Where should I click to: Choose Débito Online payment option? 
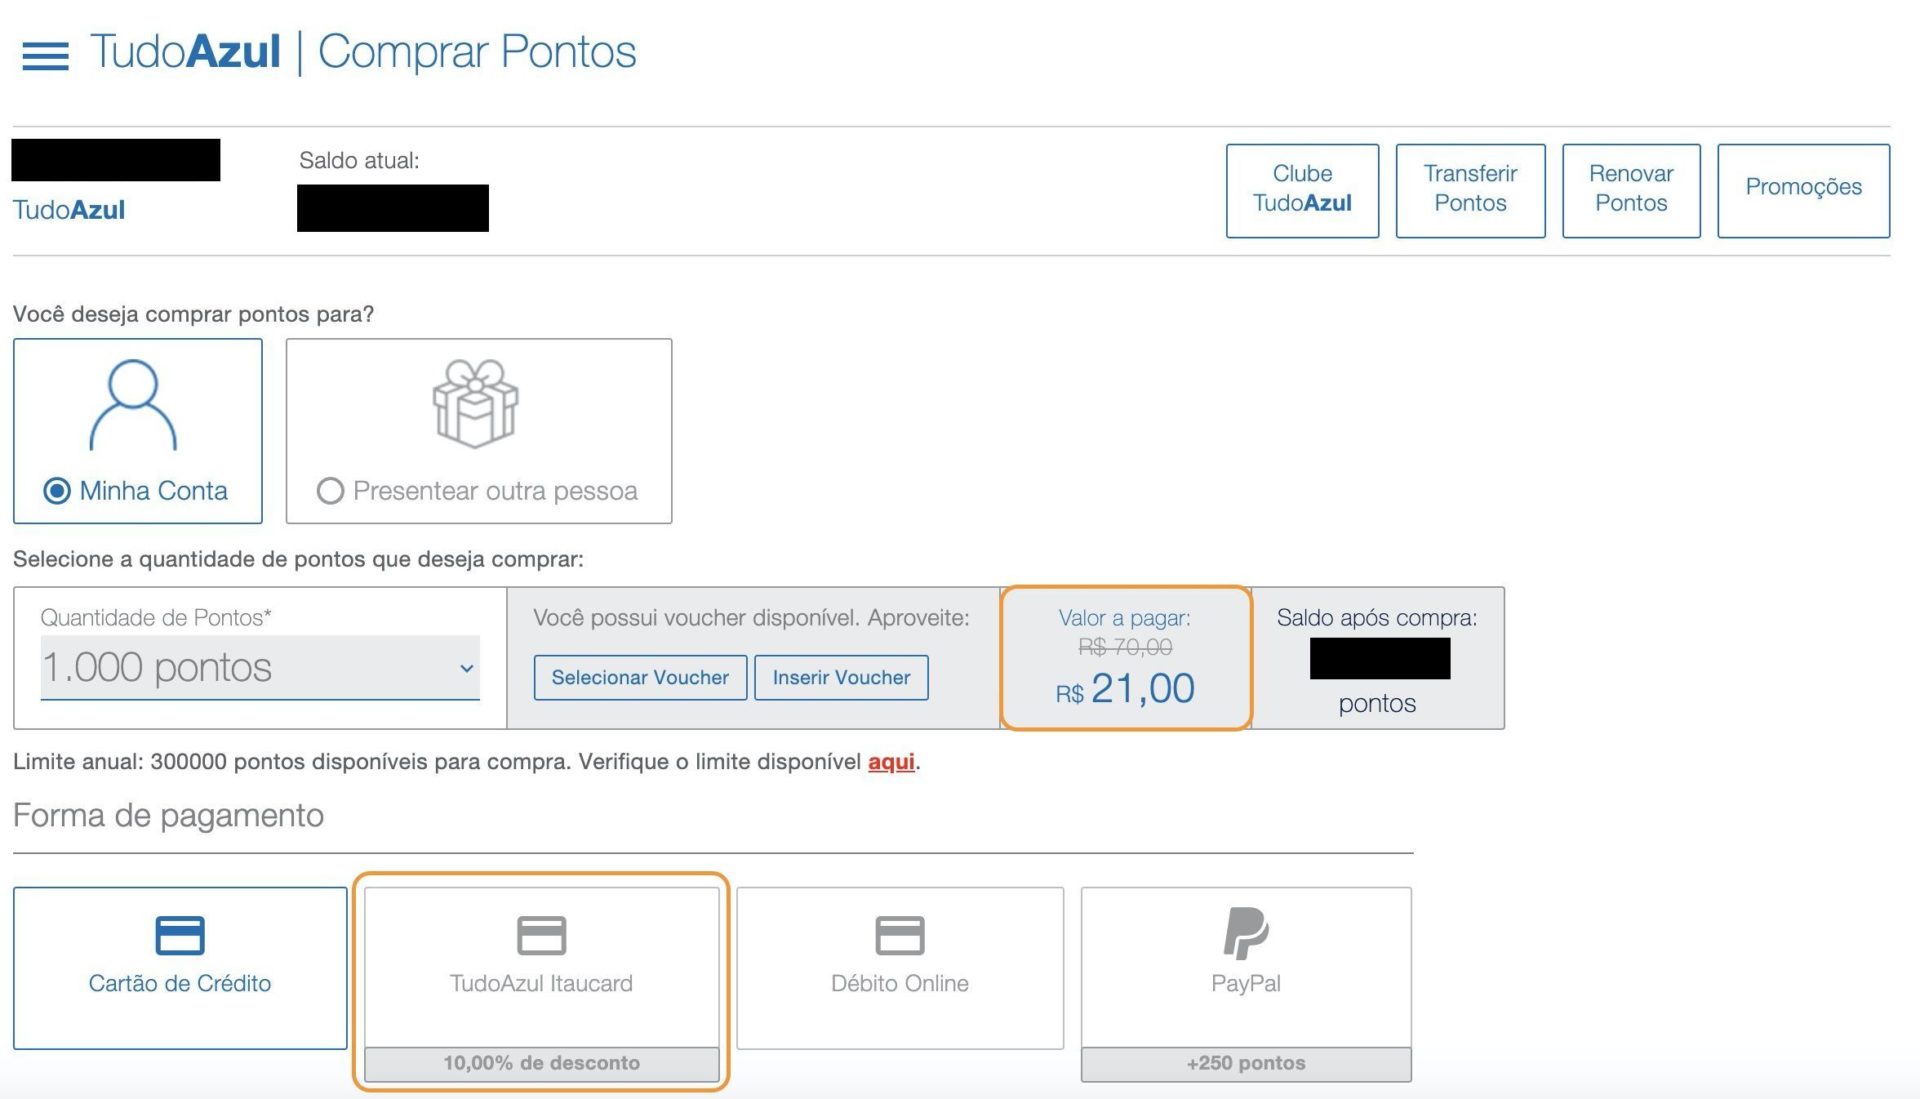tap(899, 968)
